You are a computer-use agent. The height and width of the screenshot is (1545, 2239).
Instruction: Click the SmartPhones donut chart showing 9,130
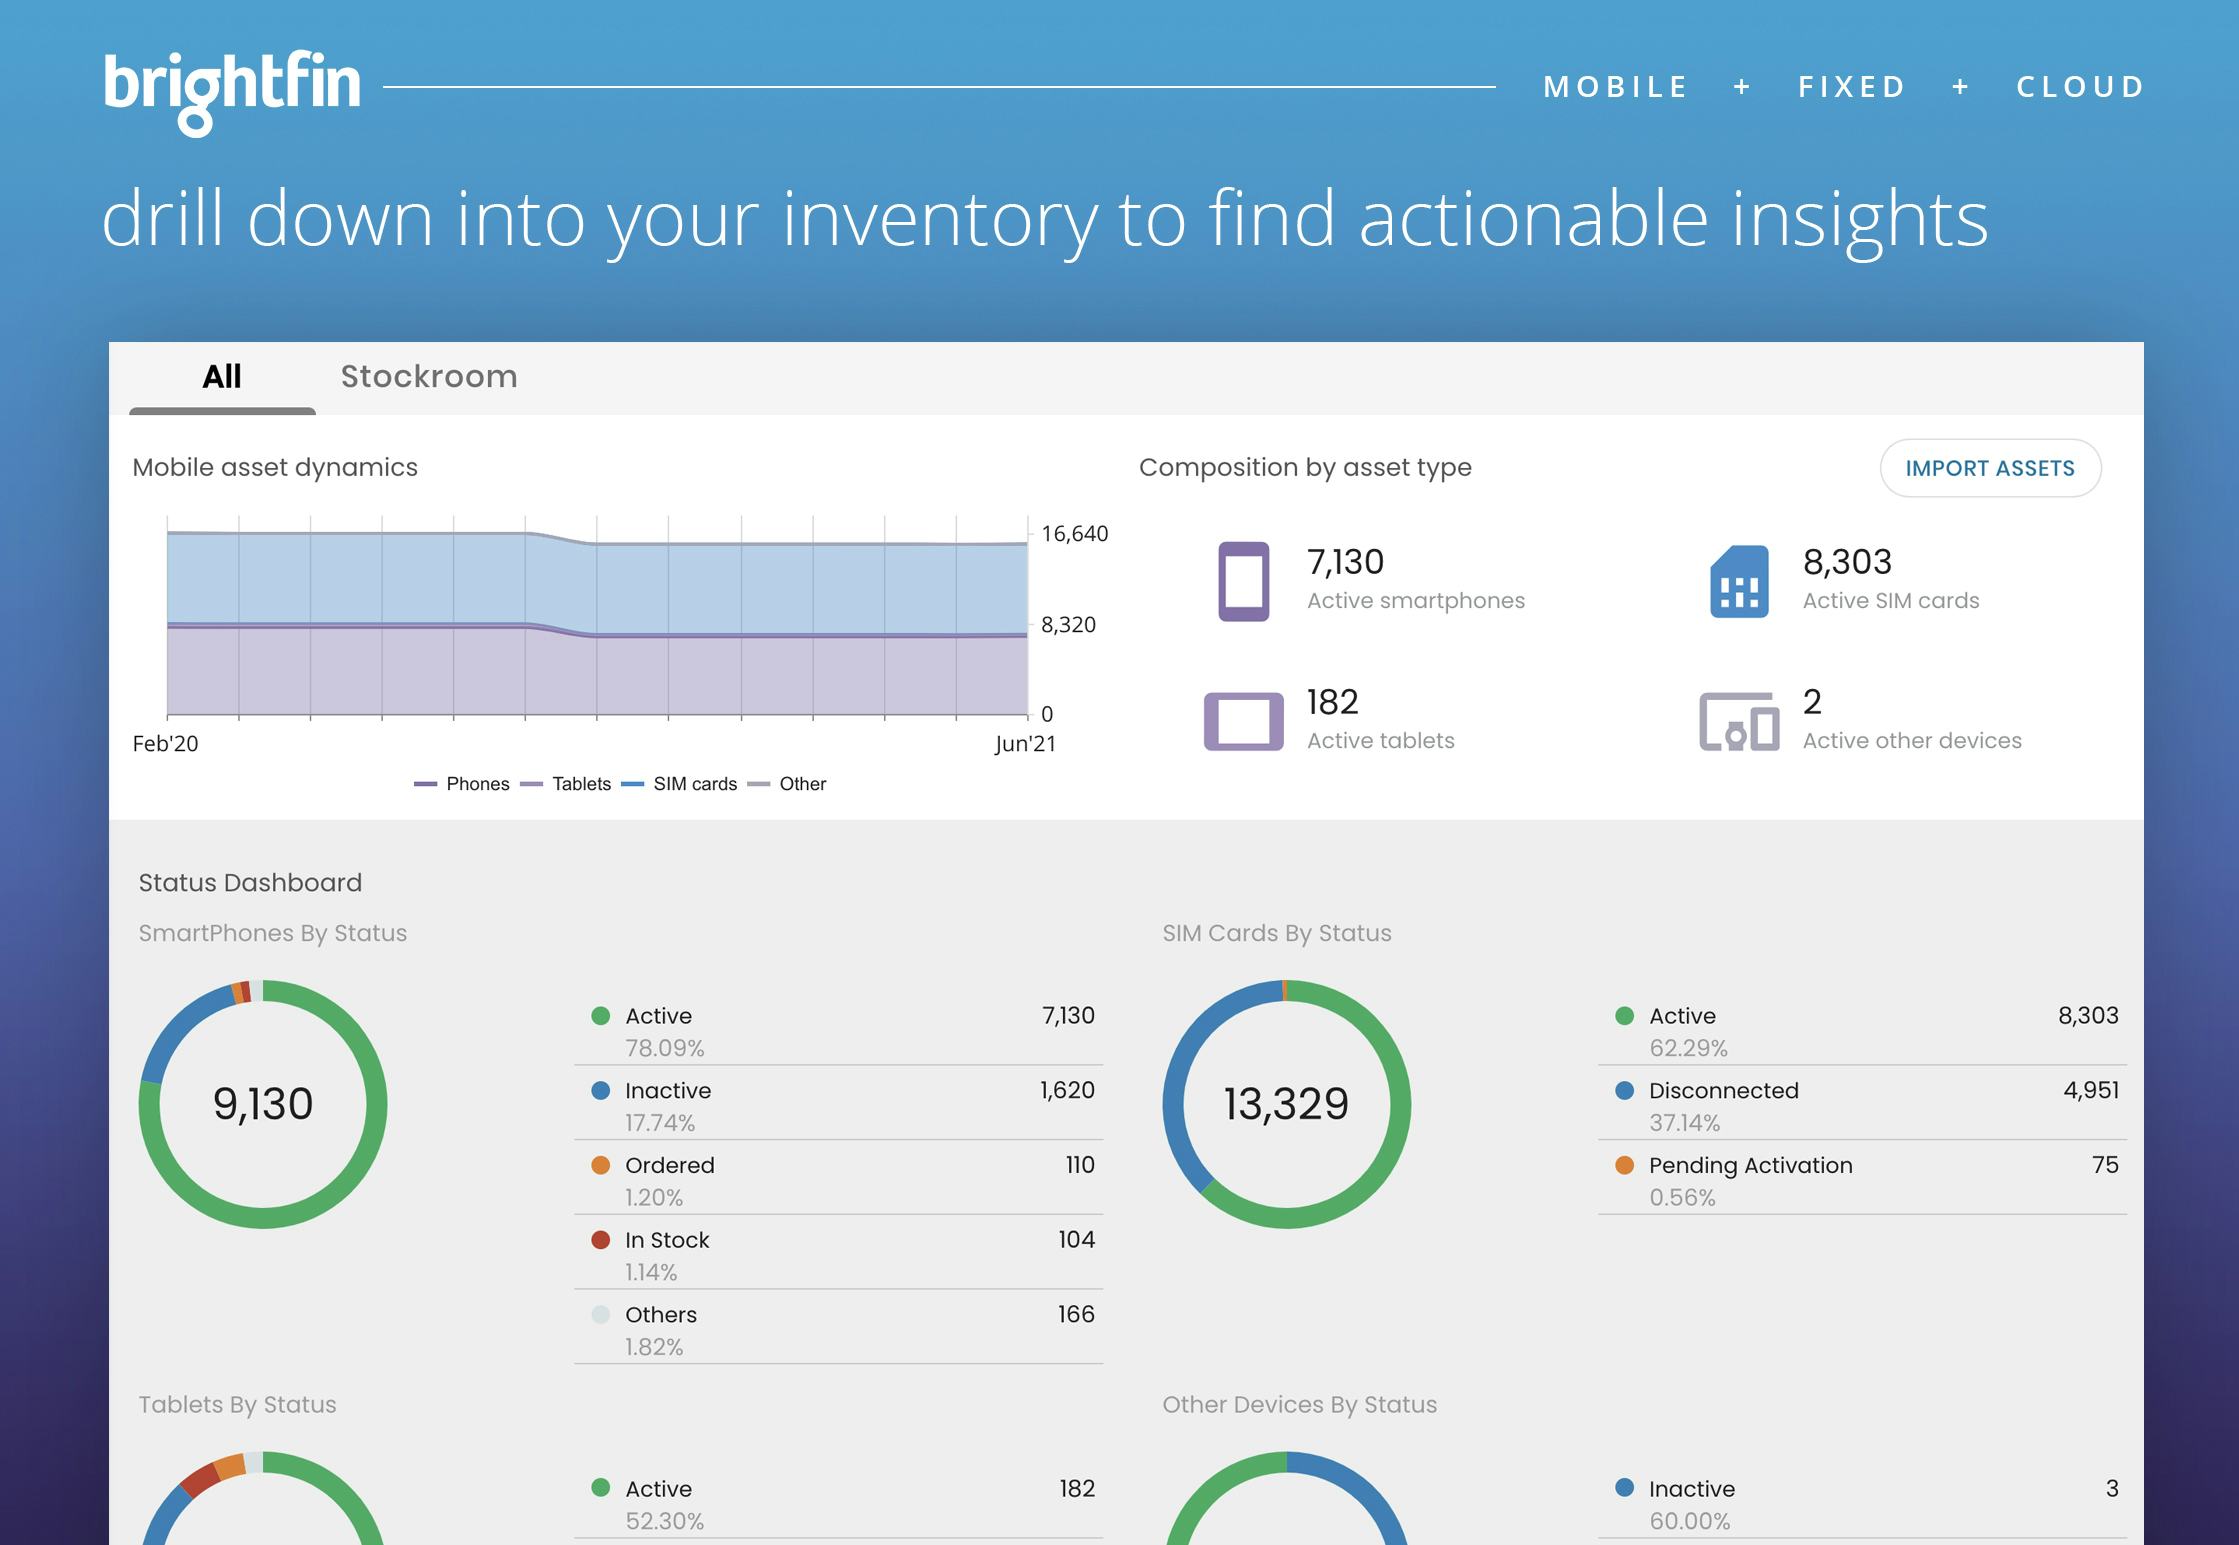pyautogui.click(x=263, y=1104)
